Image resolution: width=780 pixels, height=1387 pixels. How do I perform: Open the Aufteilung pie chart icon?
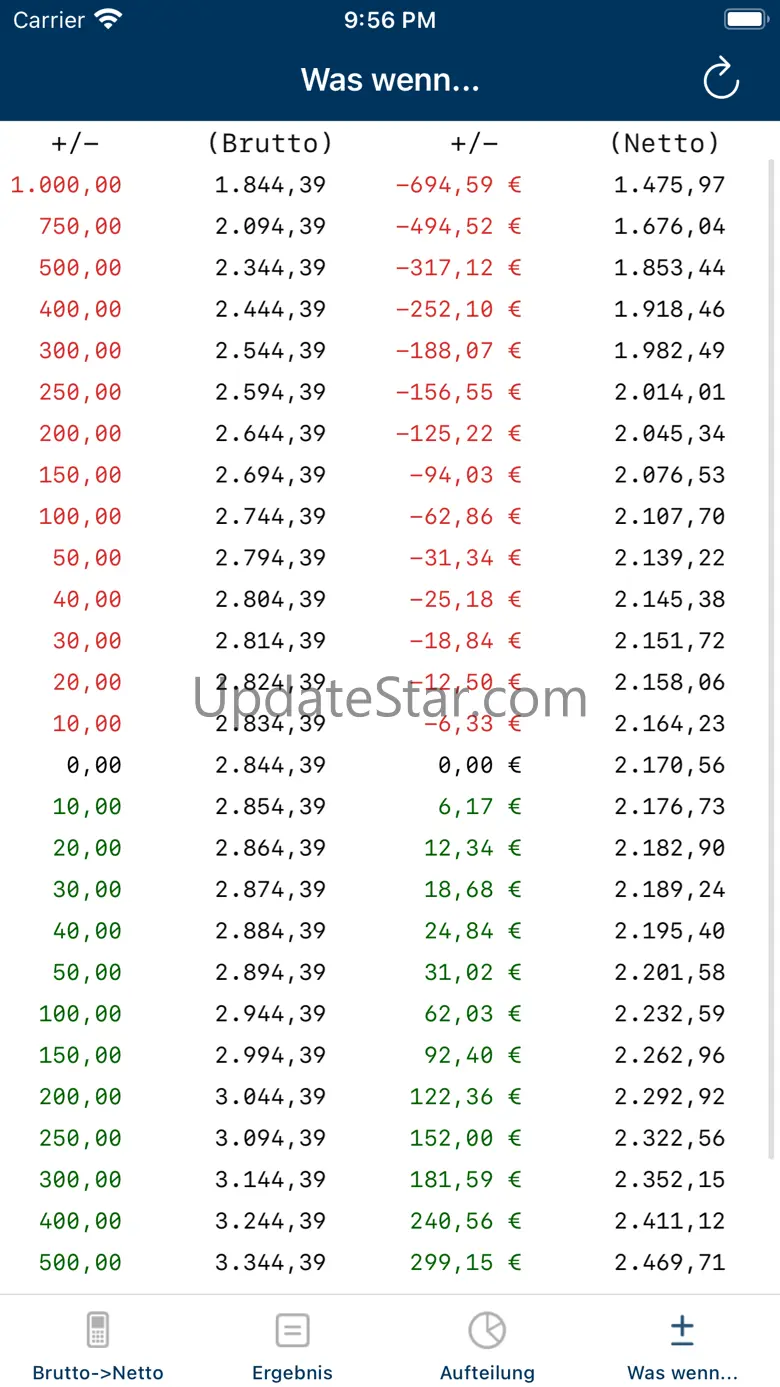(487, 1330)
